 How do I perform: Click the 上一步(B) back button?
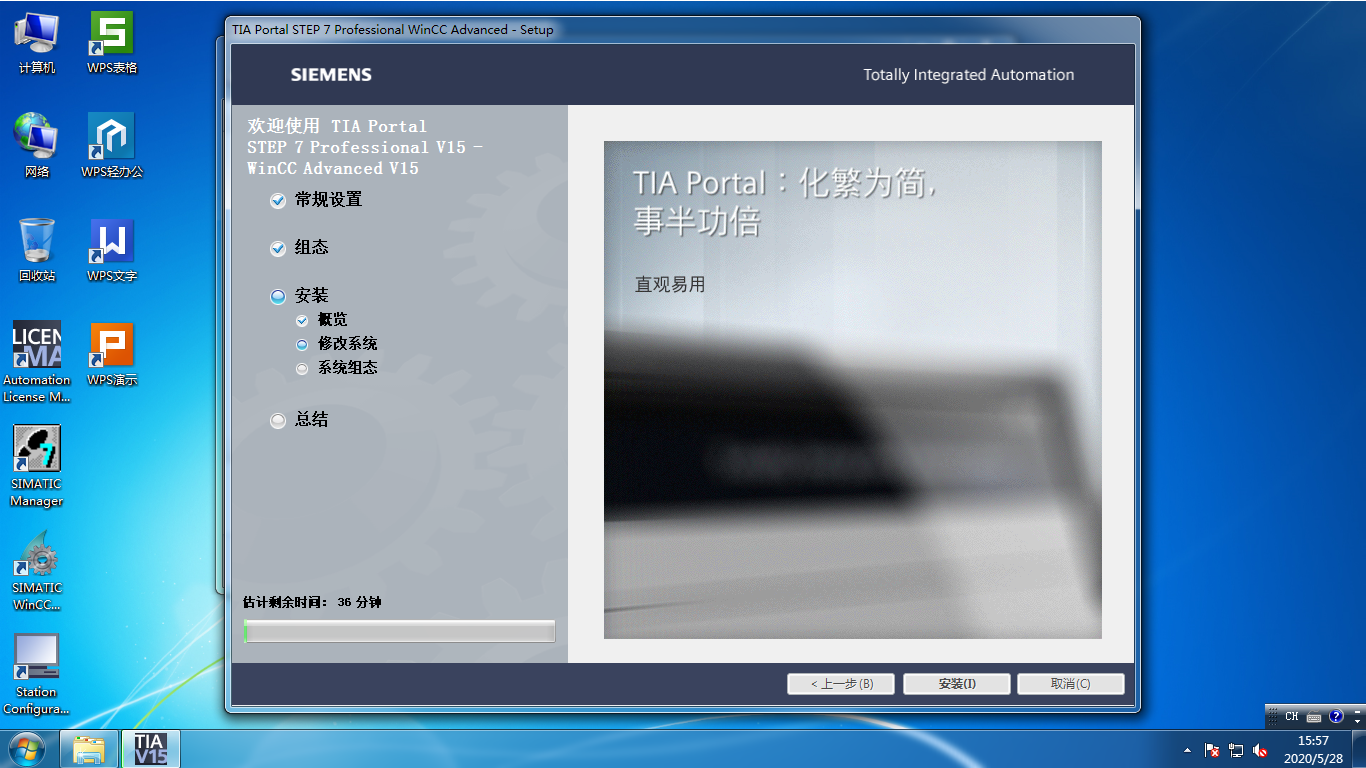(x=841, y=684)
